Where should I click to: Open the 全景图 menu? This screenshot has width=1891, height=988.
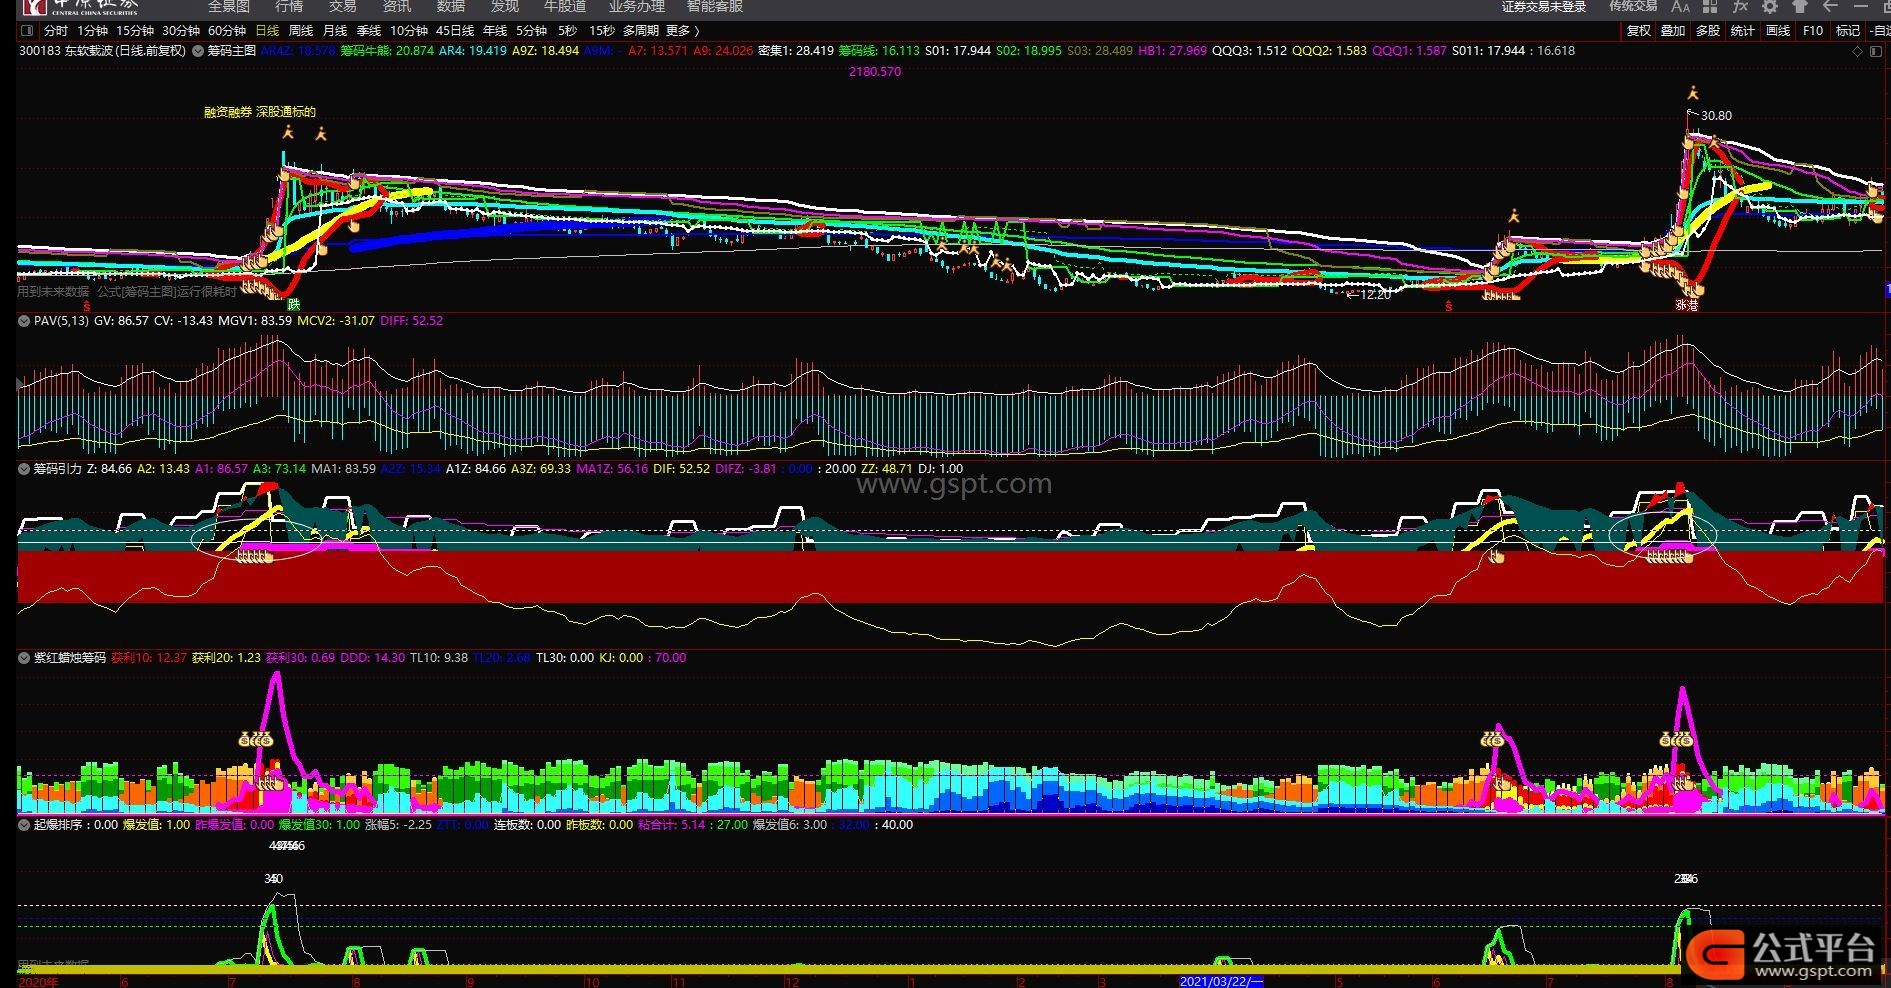pos(229,7)
